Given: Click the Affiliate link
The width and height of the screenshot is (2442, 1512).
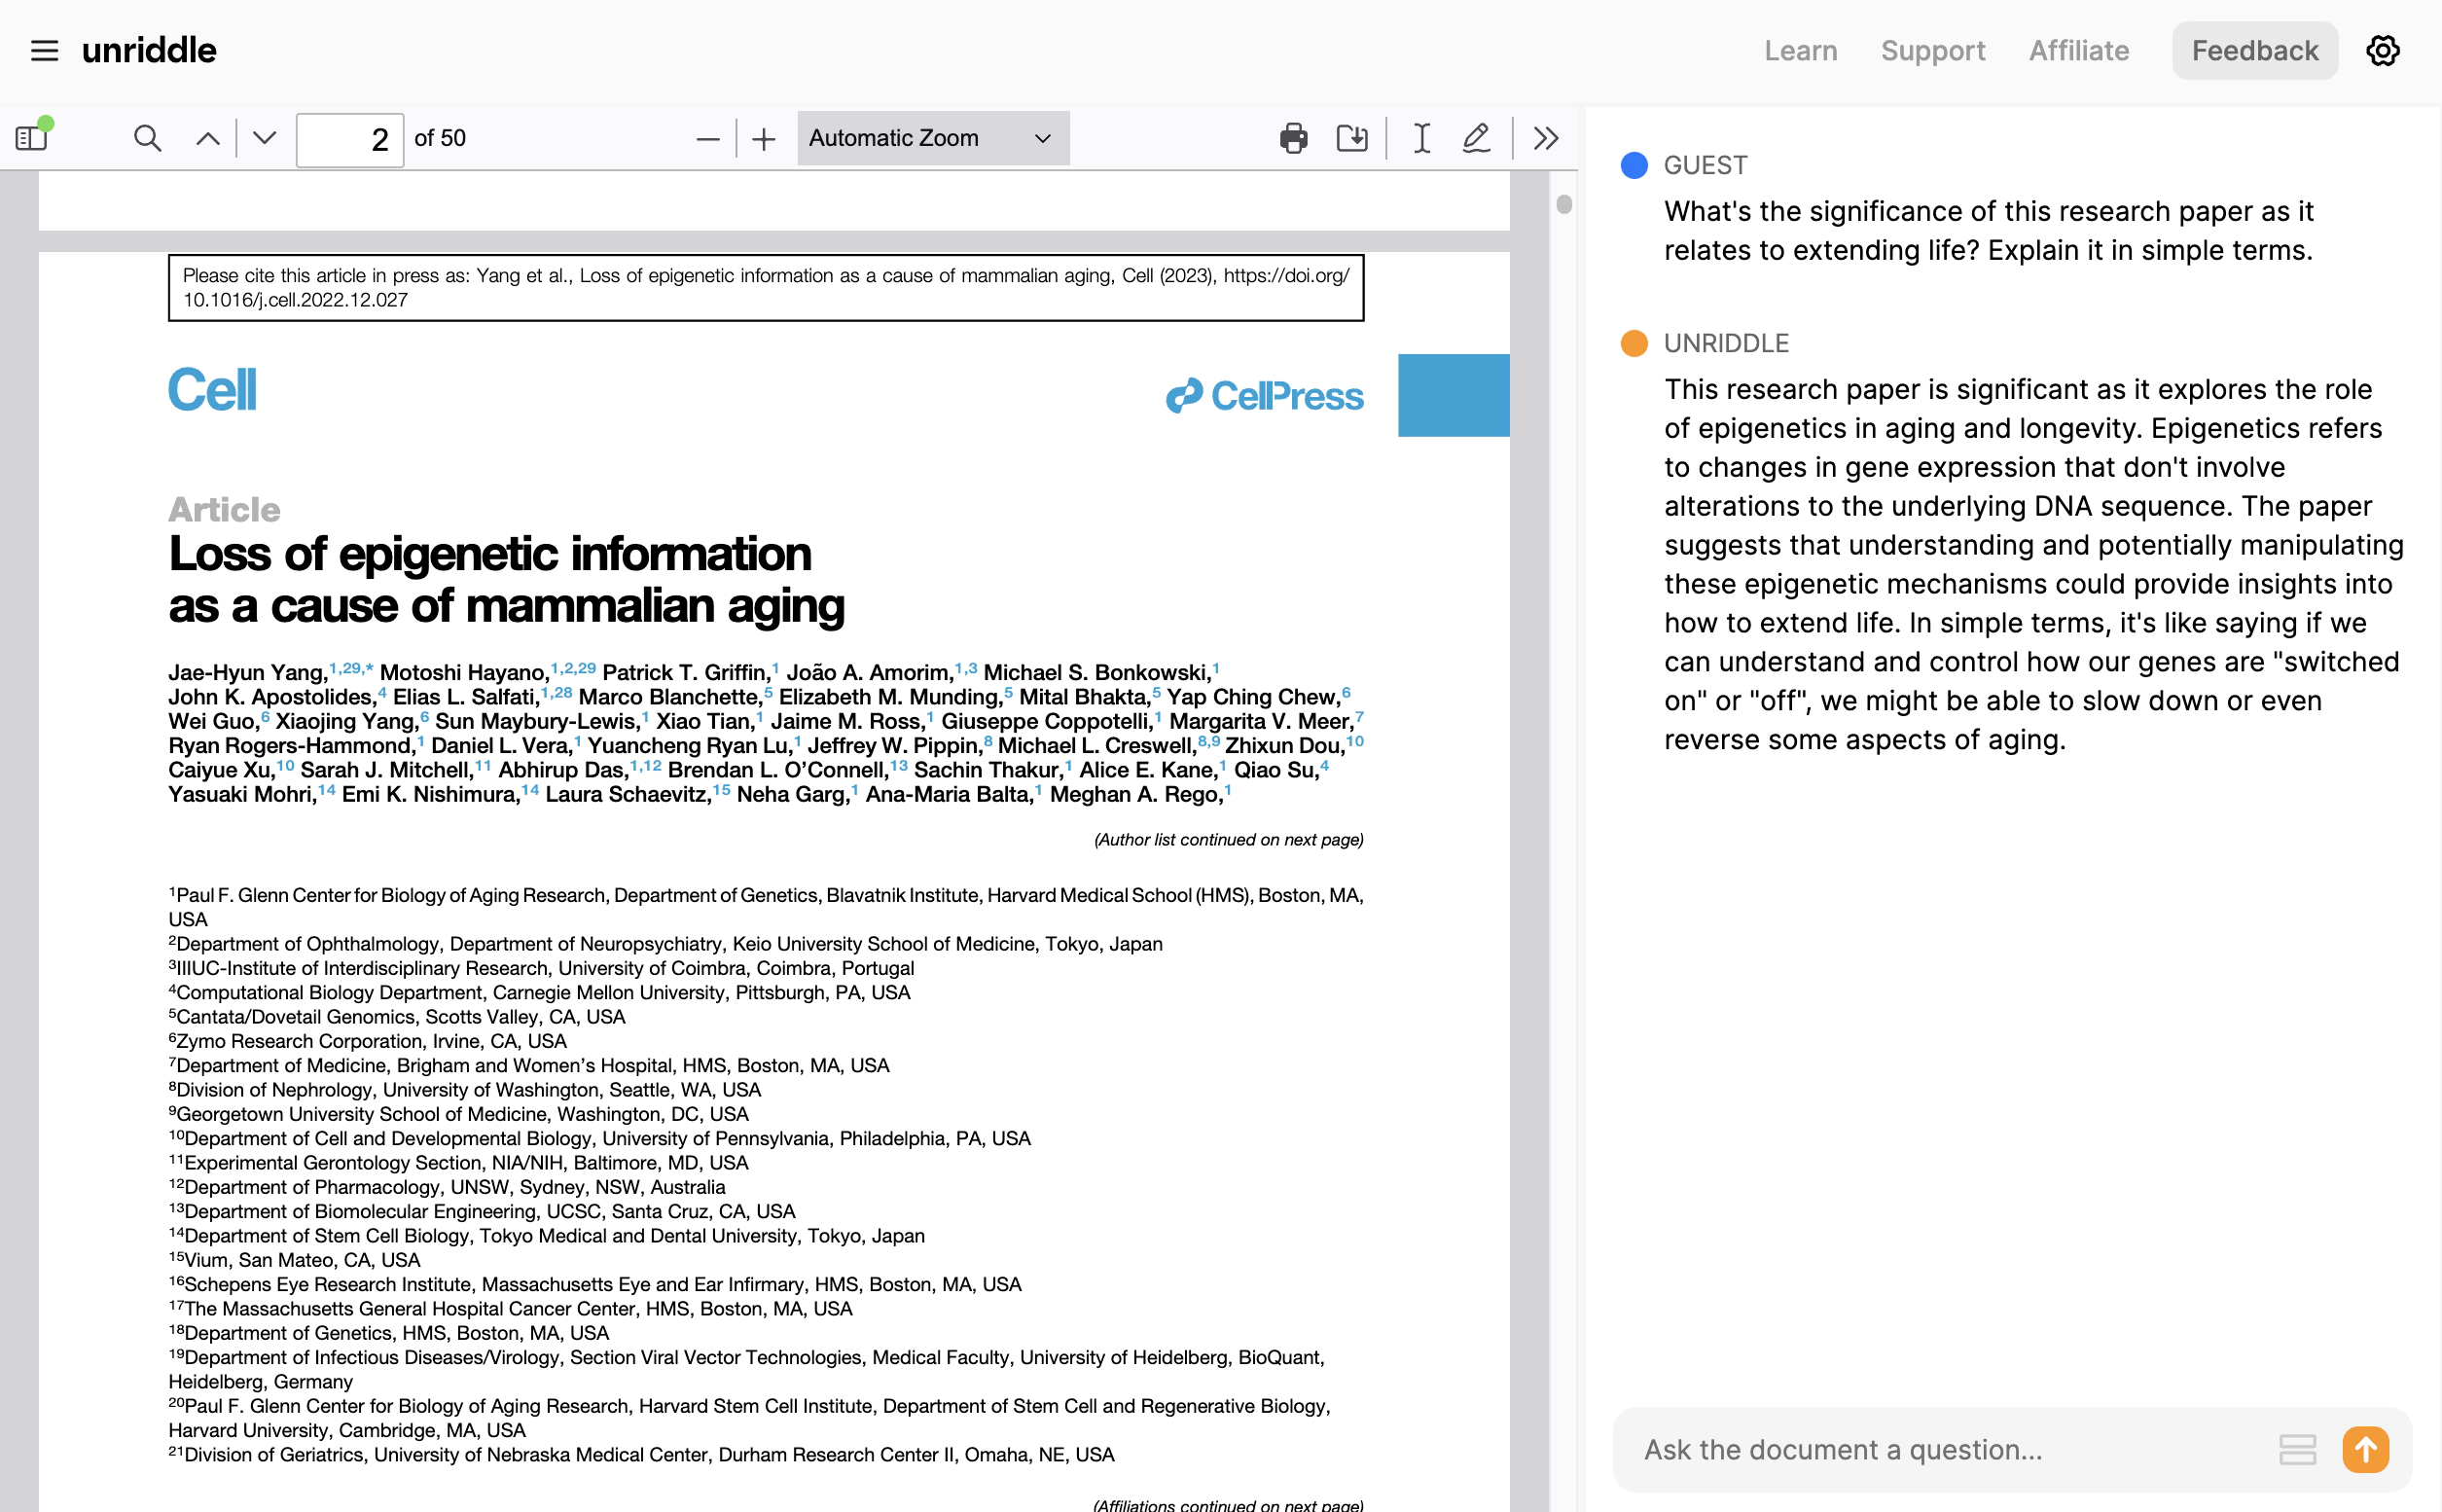Looking at the screenshot, I should [2078, 51].
